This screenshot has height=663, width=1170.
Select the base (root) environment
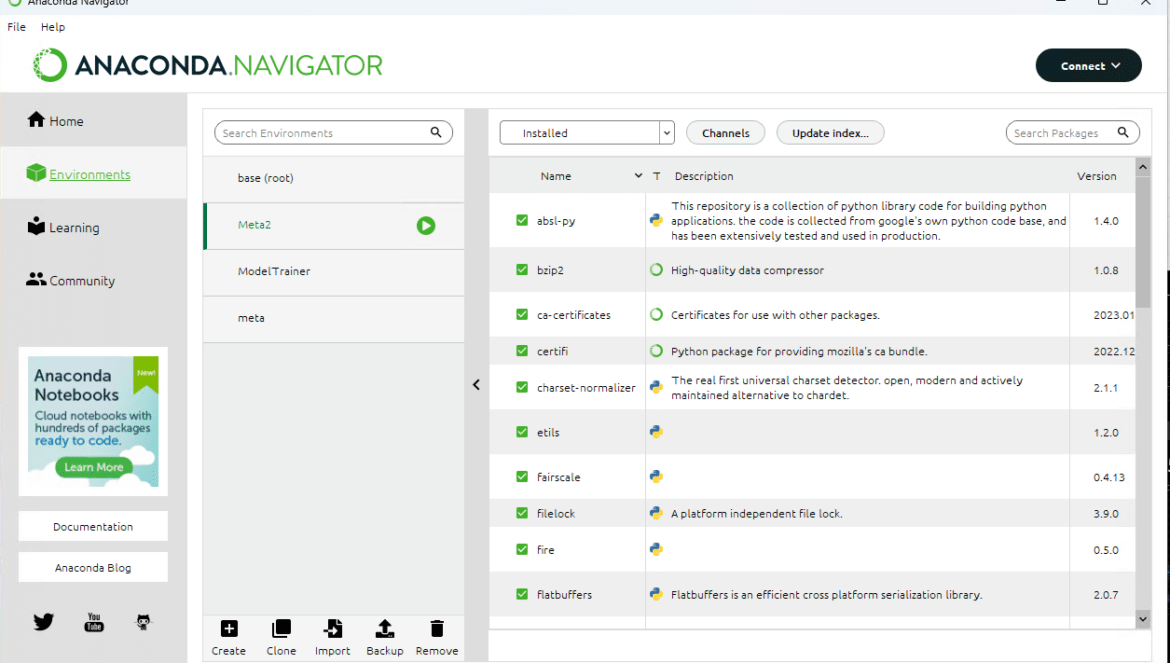coord(334,178)
